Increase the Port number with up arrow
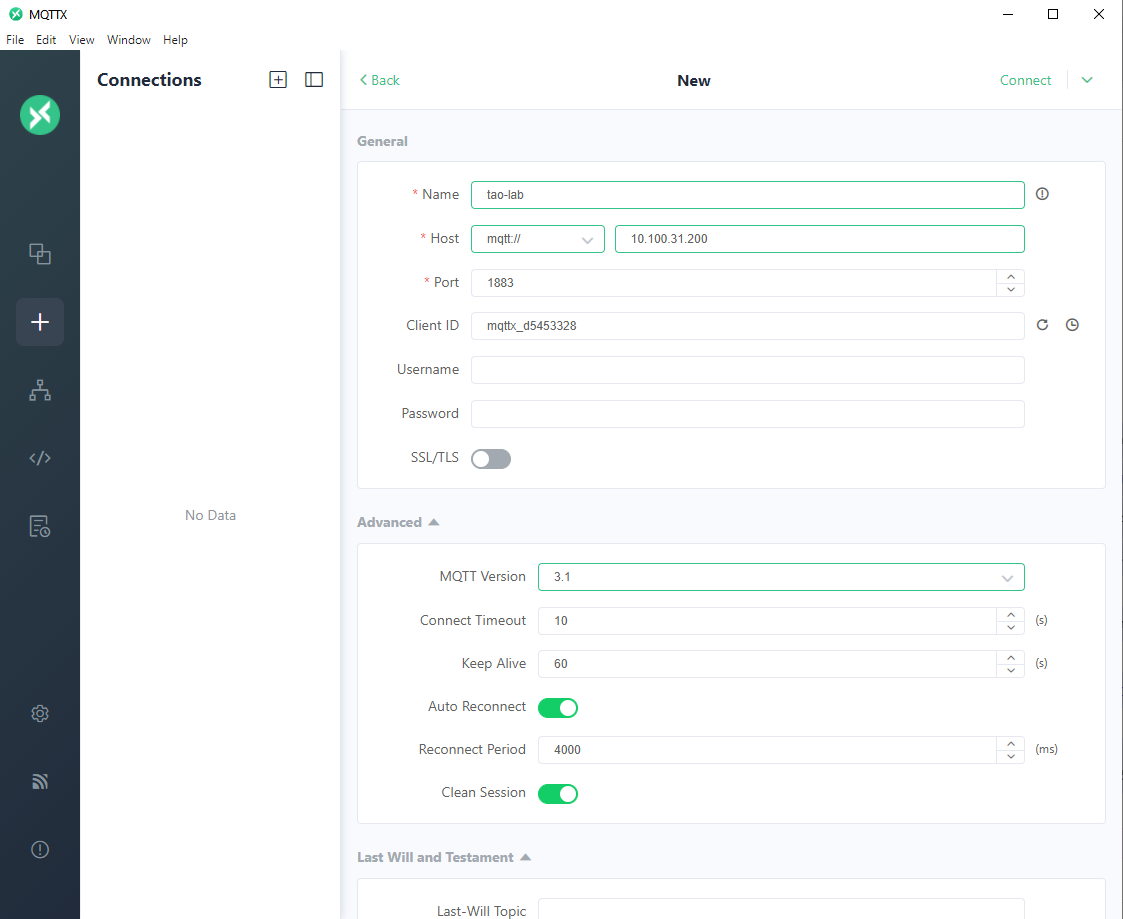1123x919 pixels. tap(1011, 276)
